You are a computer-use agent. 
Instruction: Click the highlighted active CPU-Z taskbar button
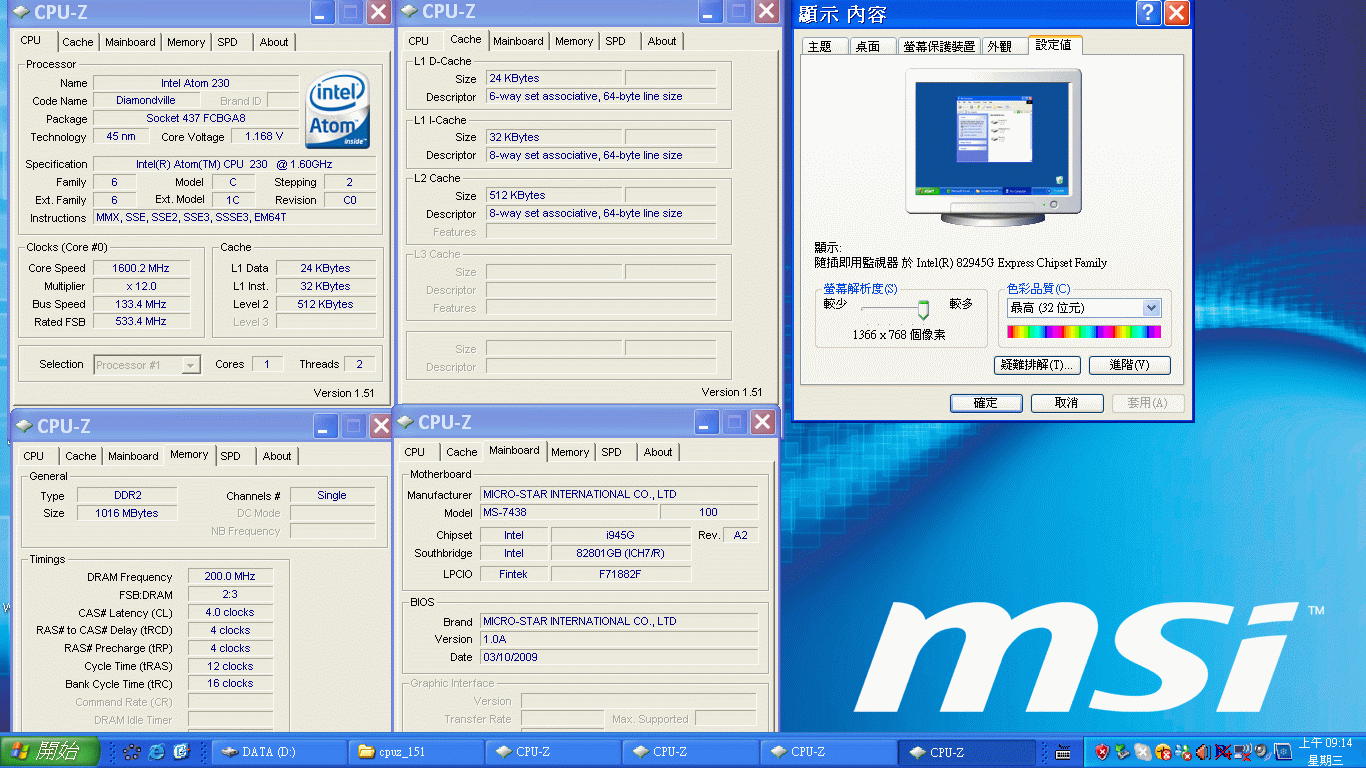(x=965, y=752)
